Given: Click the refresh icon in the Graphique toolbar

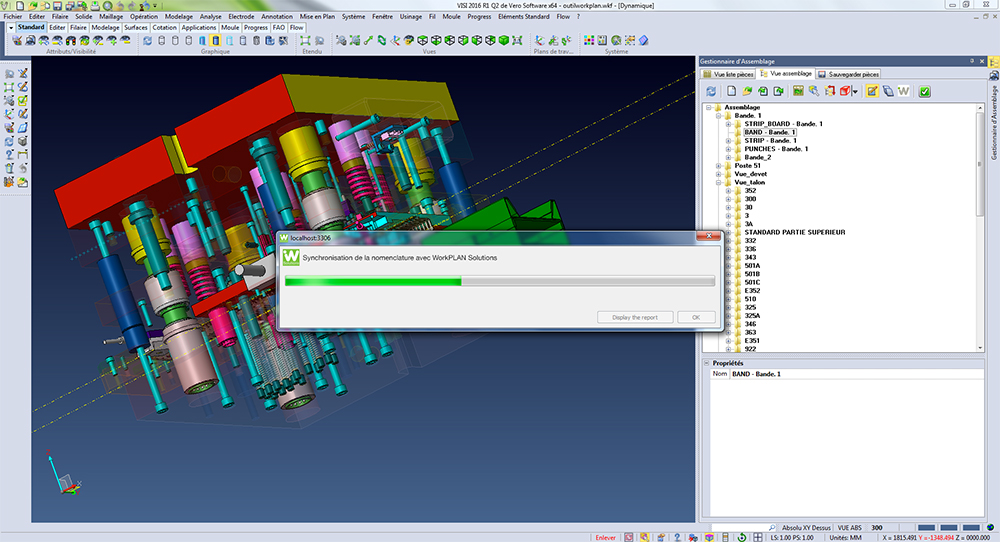Looking at the screenshot, I should point(147,40).
